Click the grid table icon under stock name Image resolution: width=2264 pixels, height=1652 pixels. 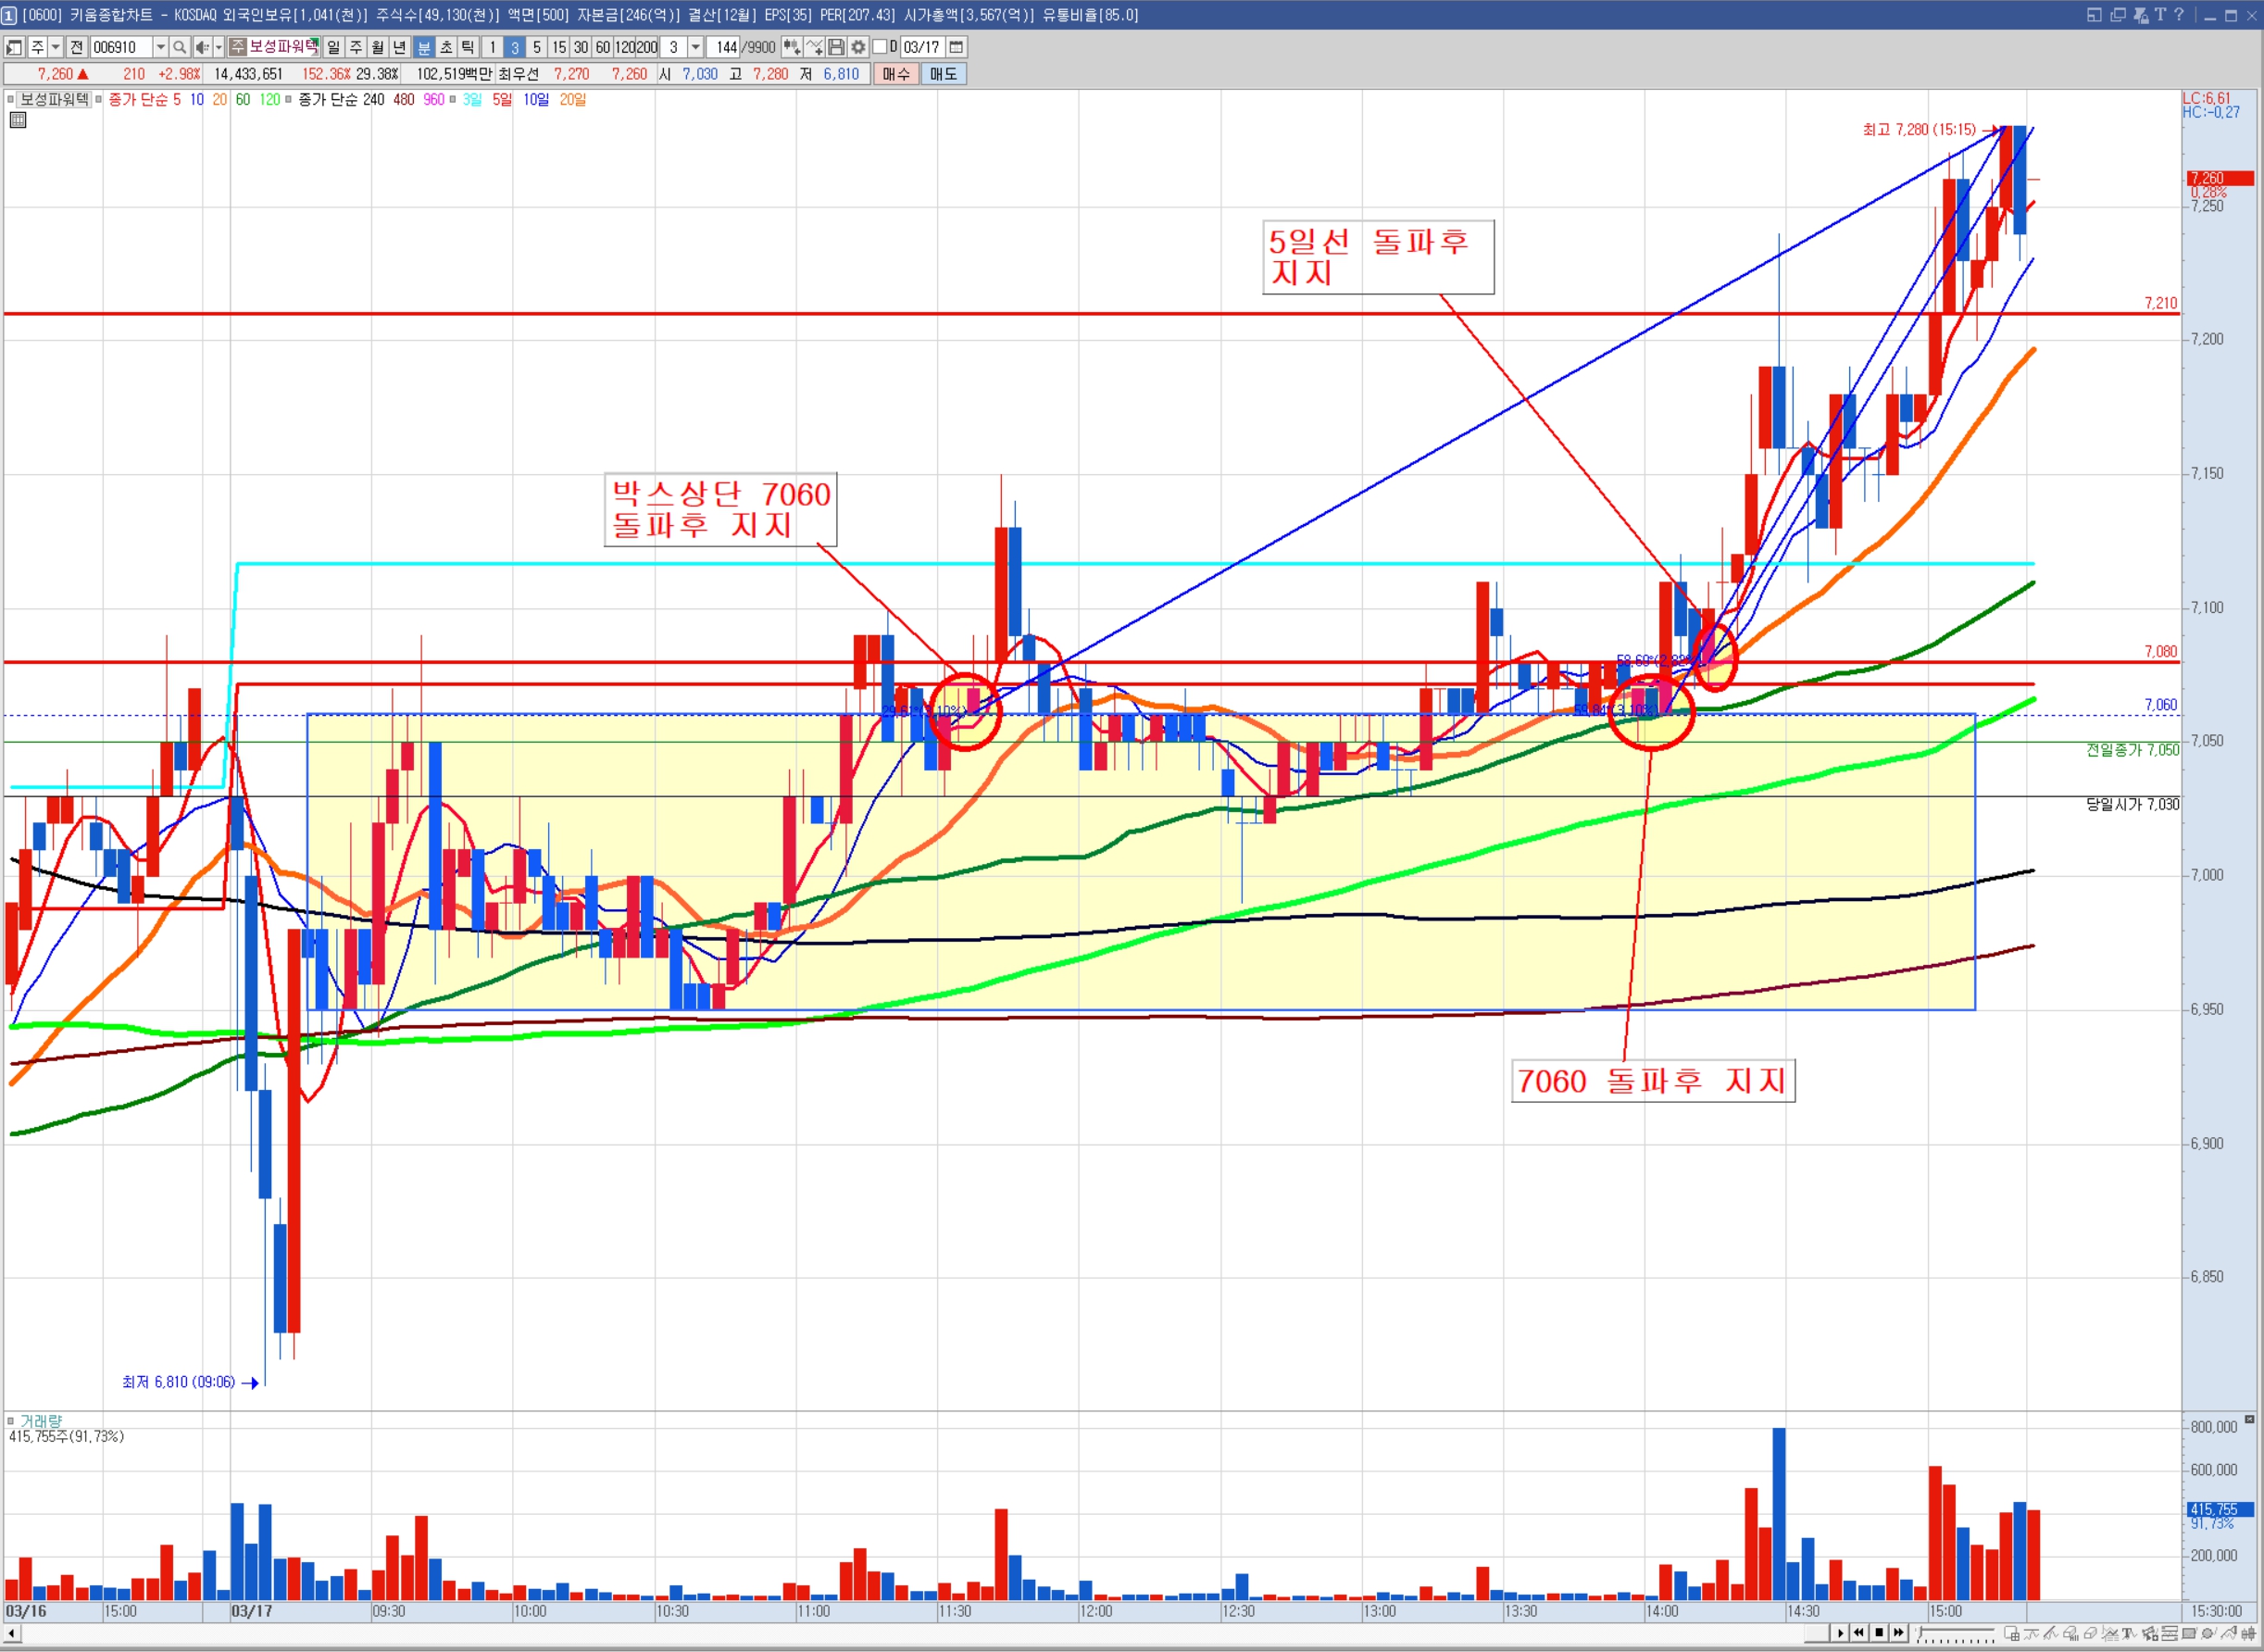(17, 120)
